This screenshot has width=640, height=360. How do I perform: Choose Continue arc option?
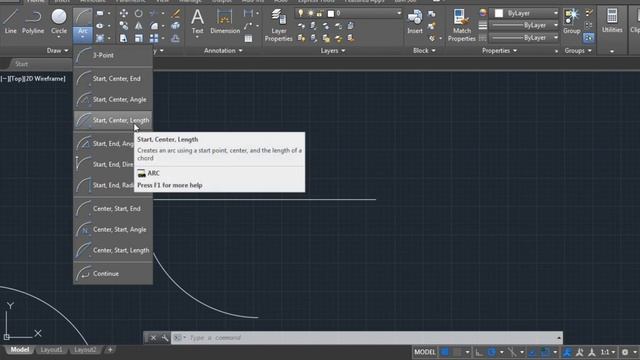[x=113, y=273]
